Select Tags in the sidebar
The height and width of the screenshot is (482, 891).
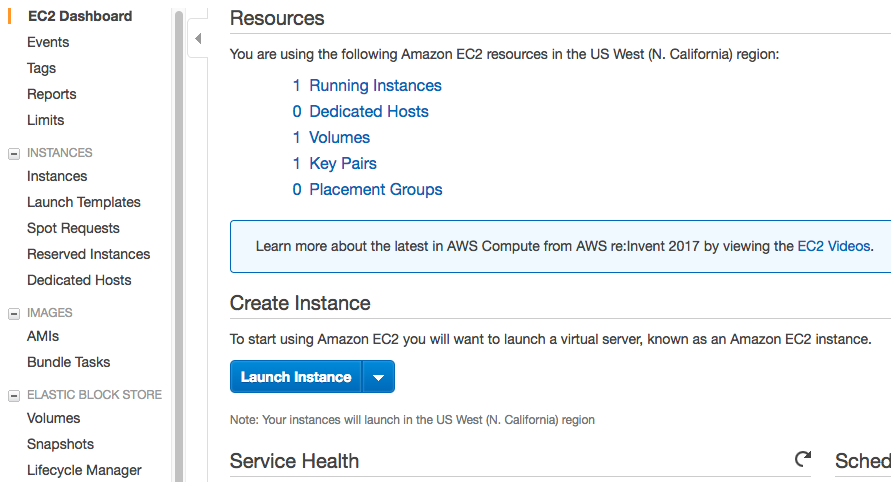(x=41, y=68)
